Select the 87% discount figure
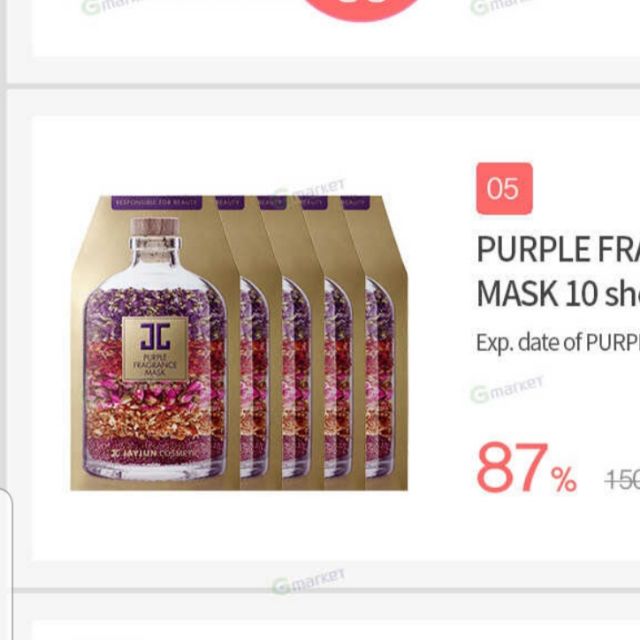 527,468
